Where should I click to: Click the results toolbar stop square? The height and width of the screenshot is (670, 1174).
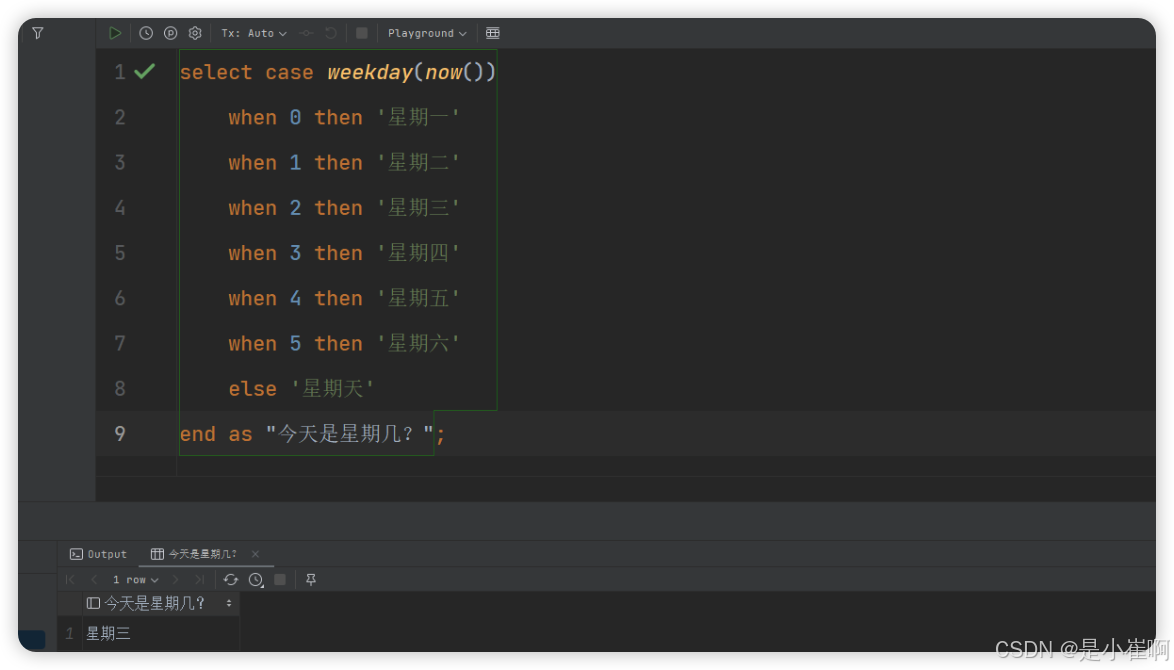(280, 579)
